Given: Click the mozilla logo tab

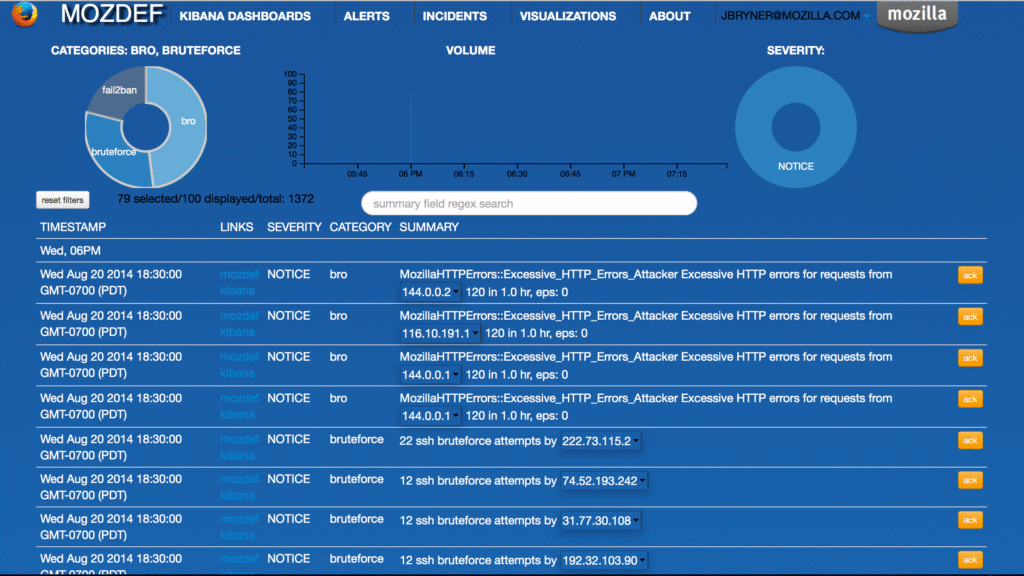Looking at the screenshot, I should [x=916, y=15].
